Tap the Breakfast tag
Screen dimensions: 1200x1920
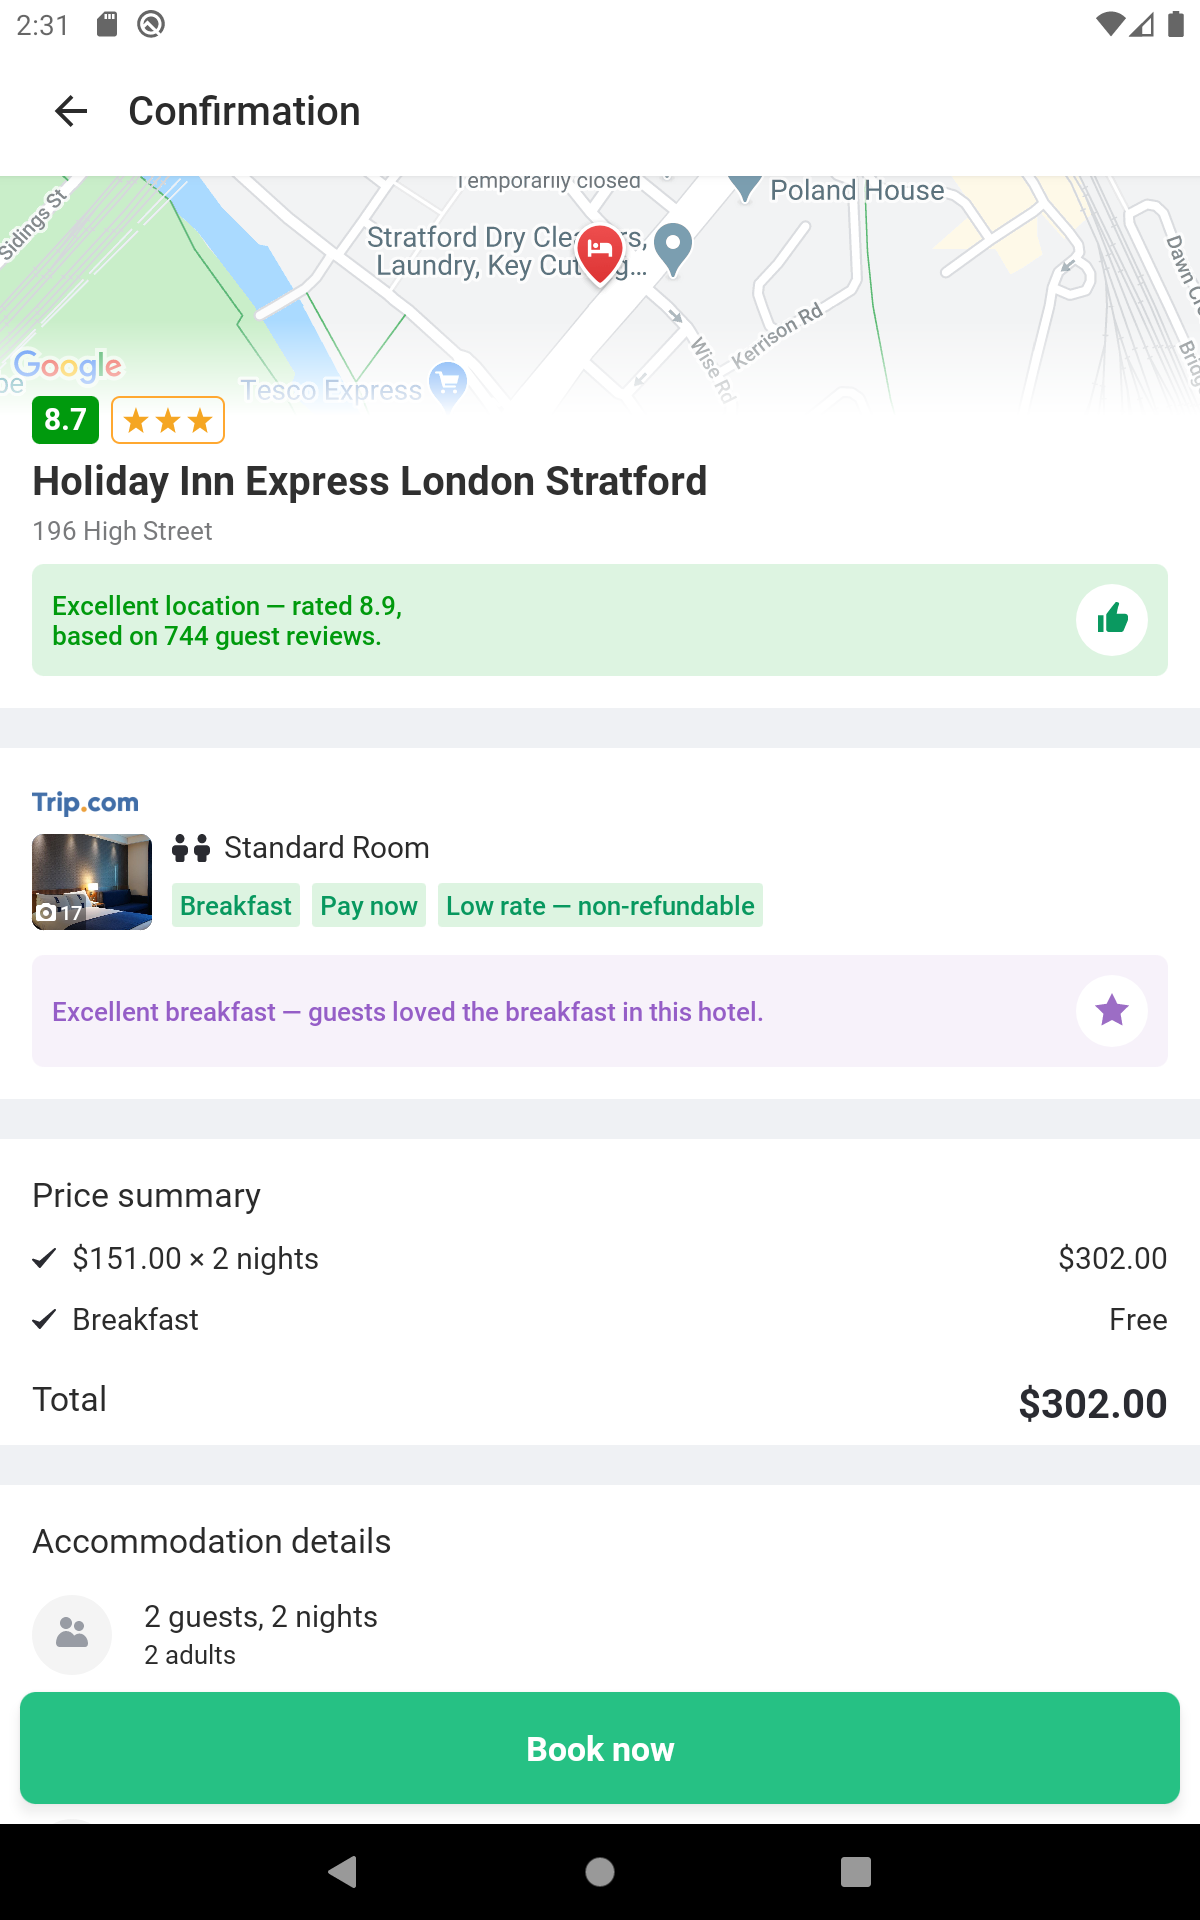236,906
